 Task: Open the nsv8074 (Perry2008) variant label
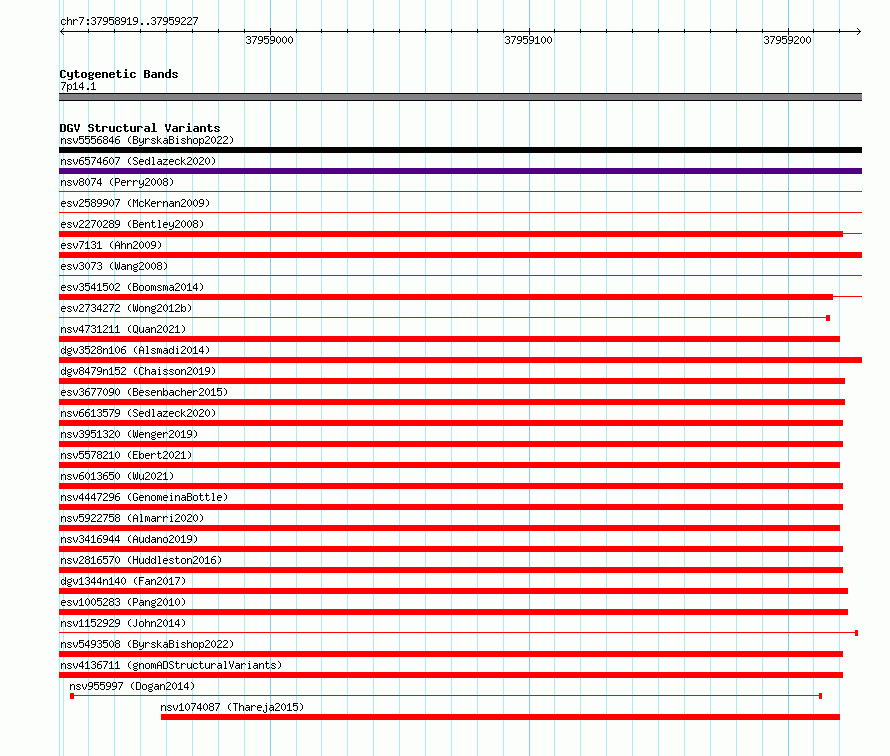[117, 182]
